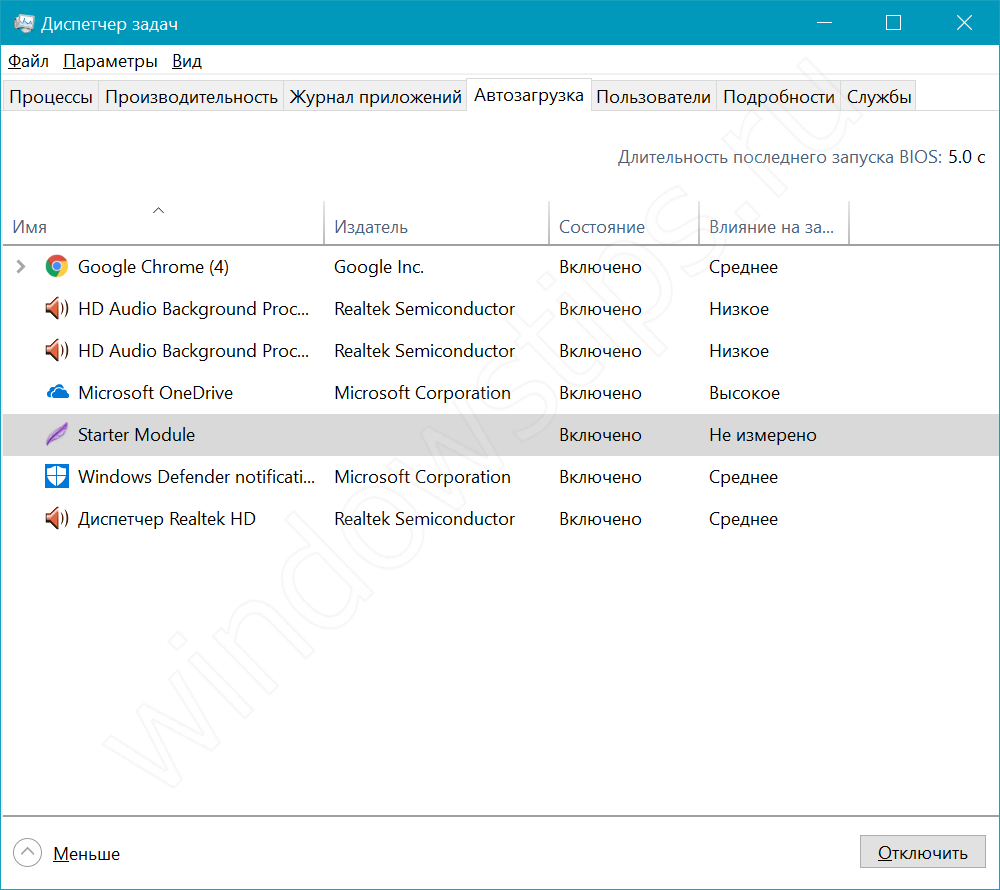1000x890 pixels.
Task: Click the Microsoft OneDrive cloud icon
Action: 56,393
